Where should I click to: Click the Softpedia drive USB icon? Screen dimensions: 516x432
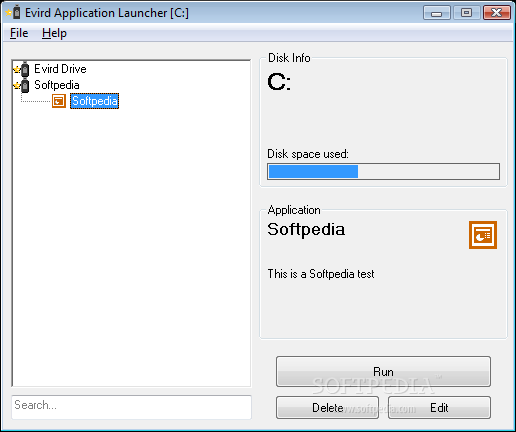coord(21,85)
